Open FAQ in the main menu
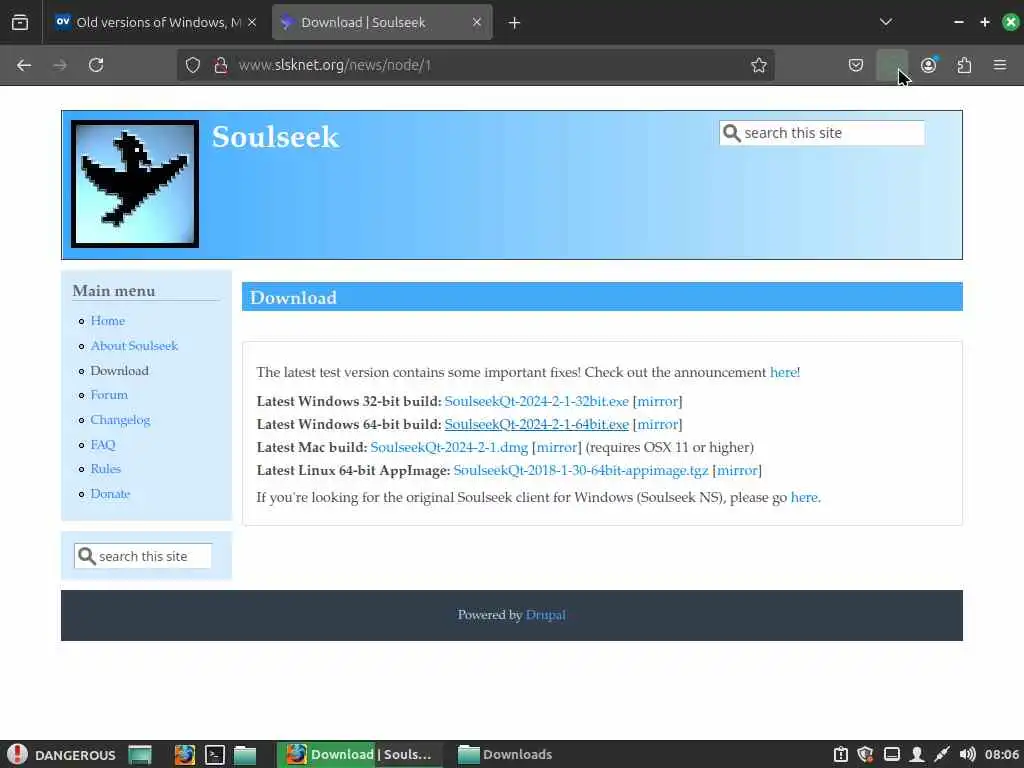 tap(103, 445)
